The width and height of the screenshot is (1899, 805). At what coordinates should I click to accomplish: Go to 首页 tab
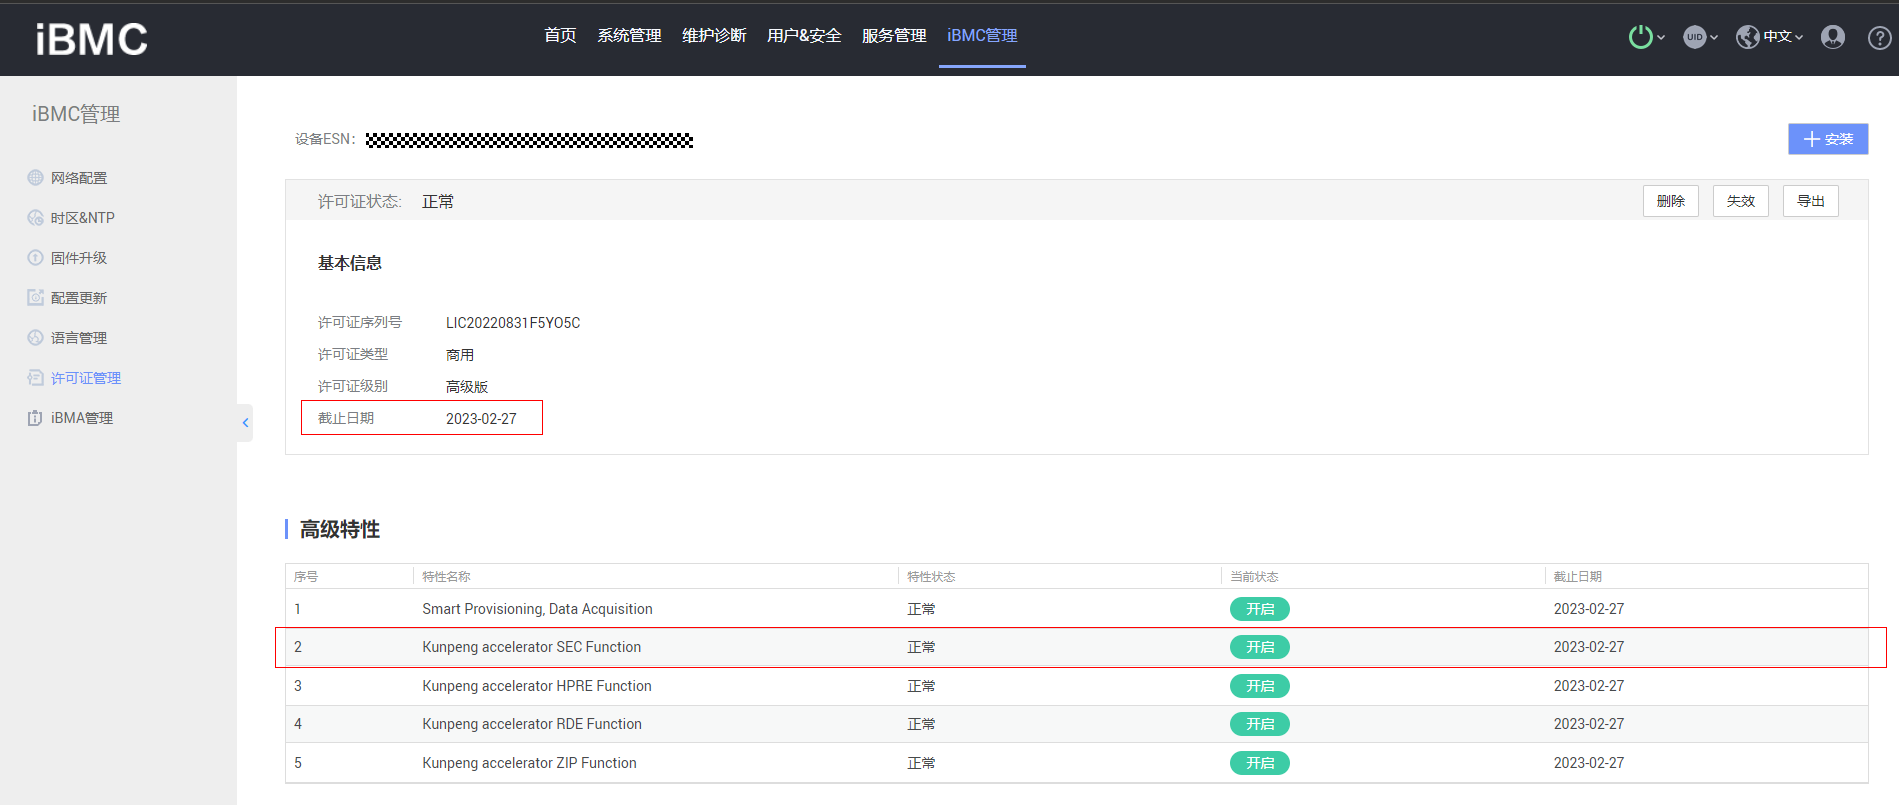560,36
